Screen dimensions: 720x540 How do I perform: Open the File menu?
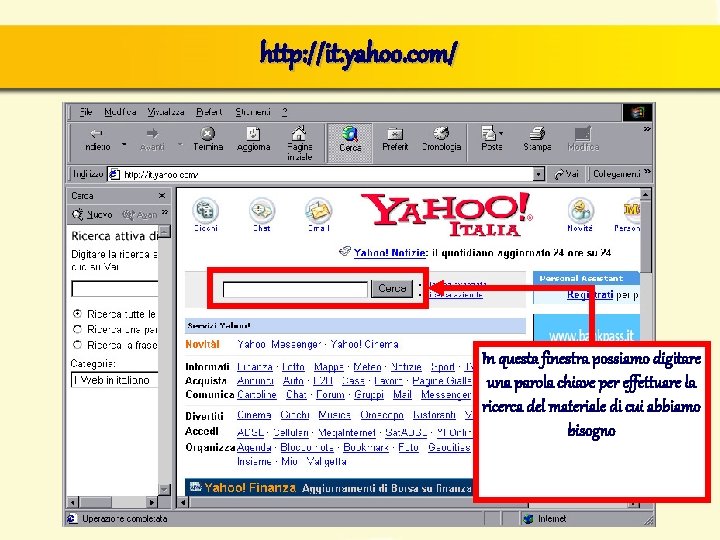tap(86, 112)
